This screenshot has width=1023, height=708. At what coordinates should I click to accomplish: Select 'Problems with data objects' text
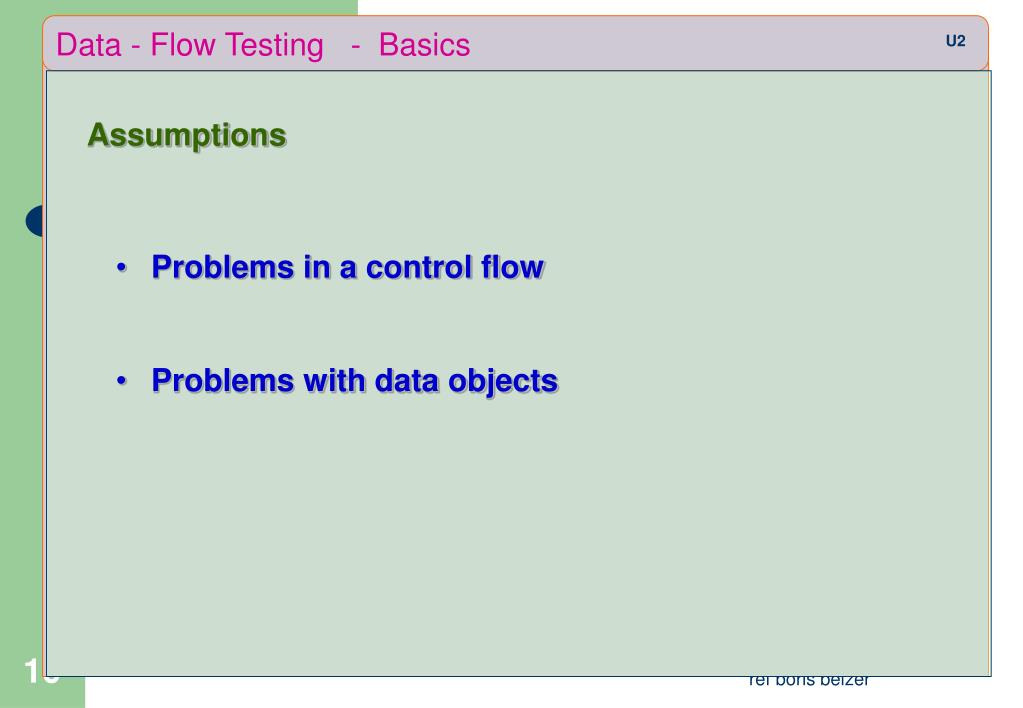tap(354, 381)
